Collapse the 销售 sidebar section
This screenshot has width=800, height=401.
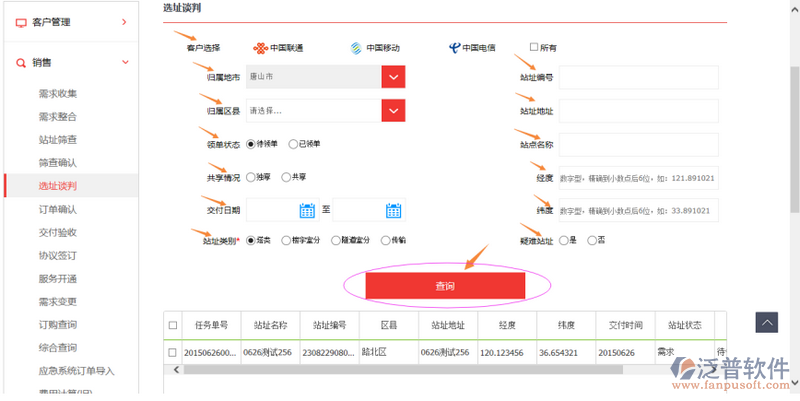coord(124,63)
